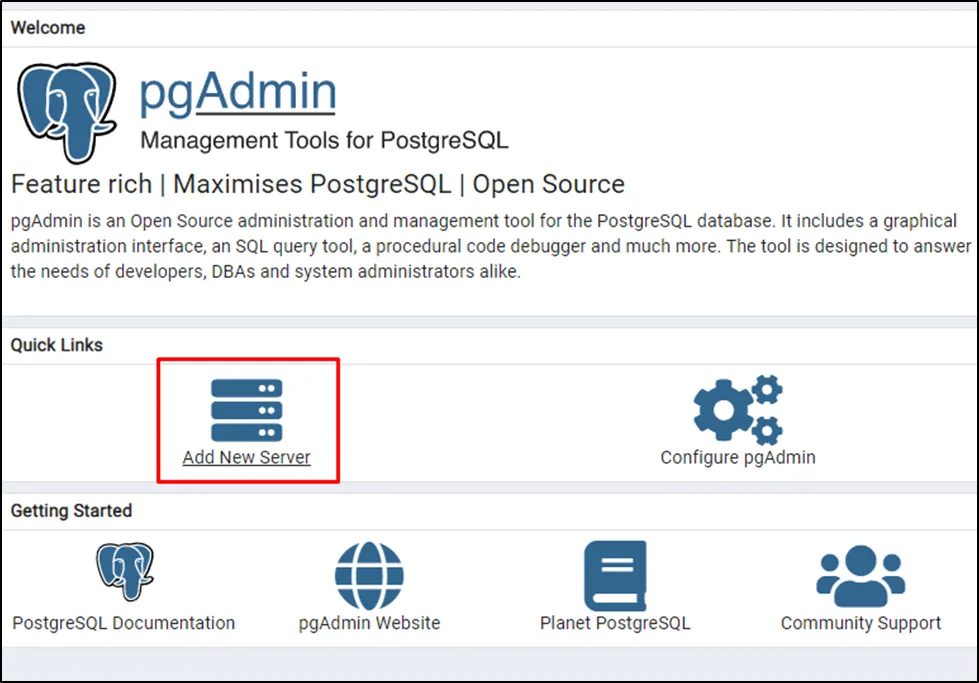Click the pgAdmin Website globe icon

(x=369, y=576)
